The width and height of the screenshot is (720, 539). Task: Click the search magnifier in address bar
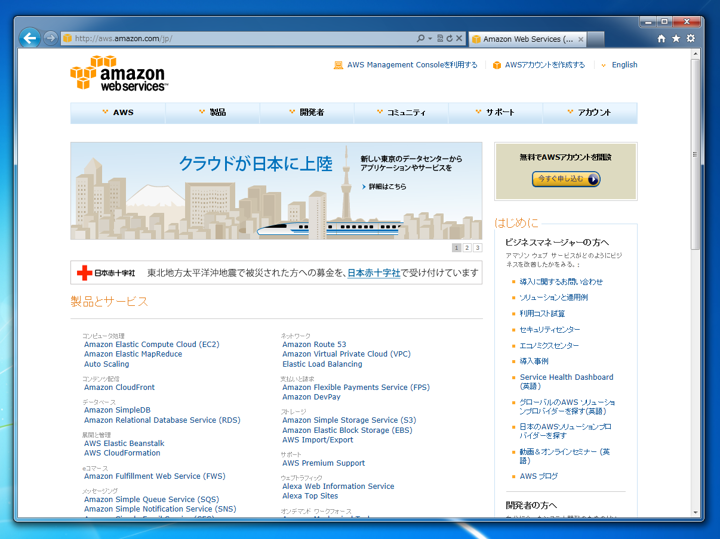pyautogui.click(x=420, y=39)
